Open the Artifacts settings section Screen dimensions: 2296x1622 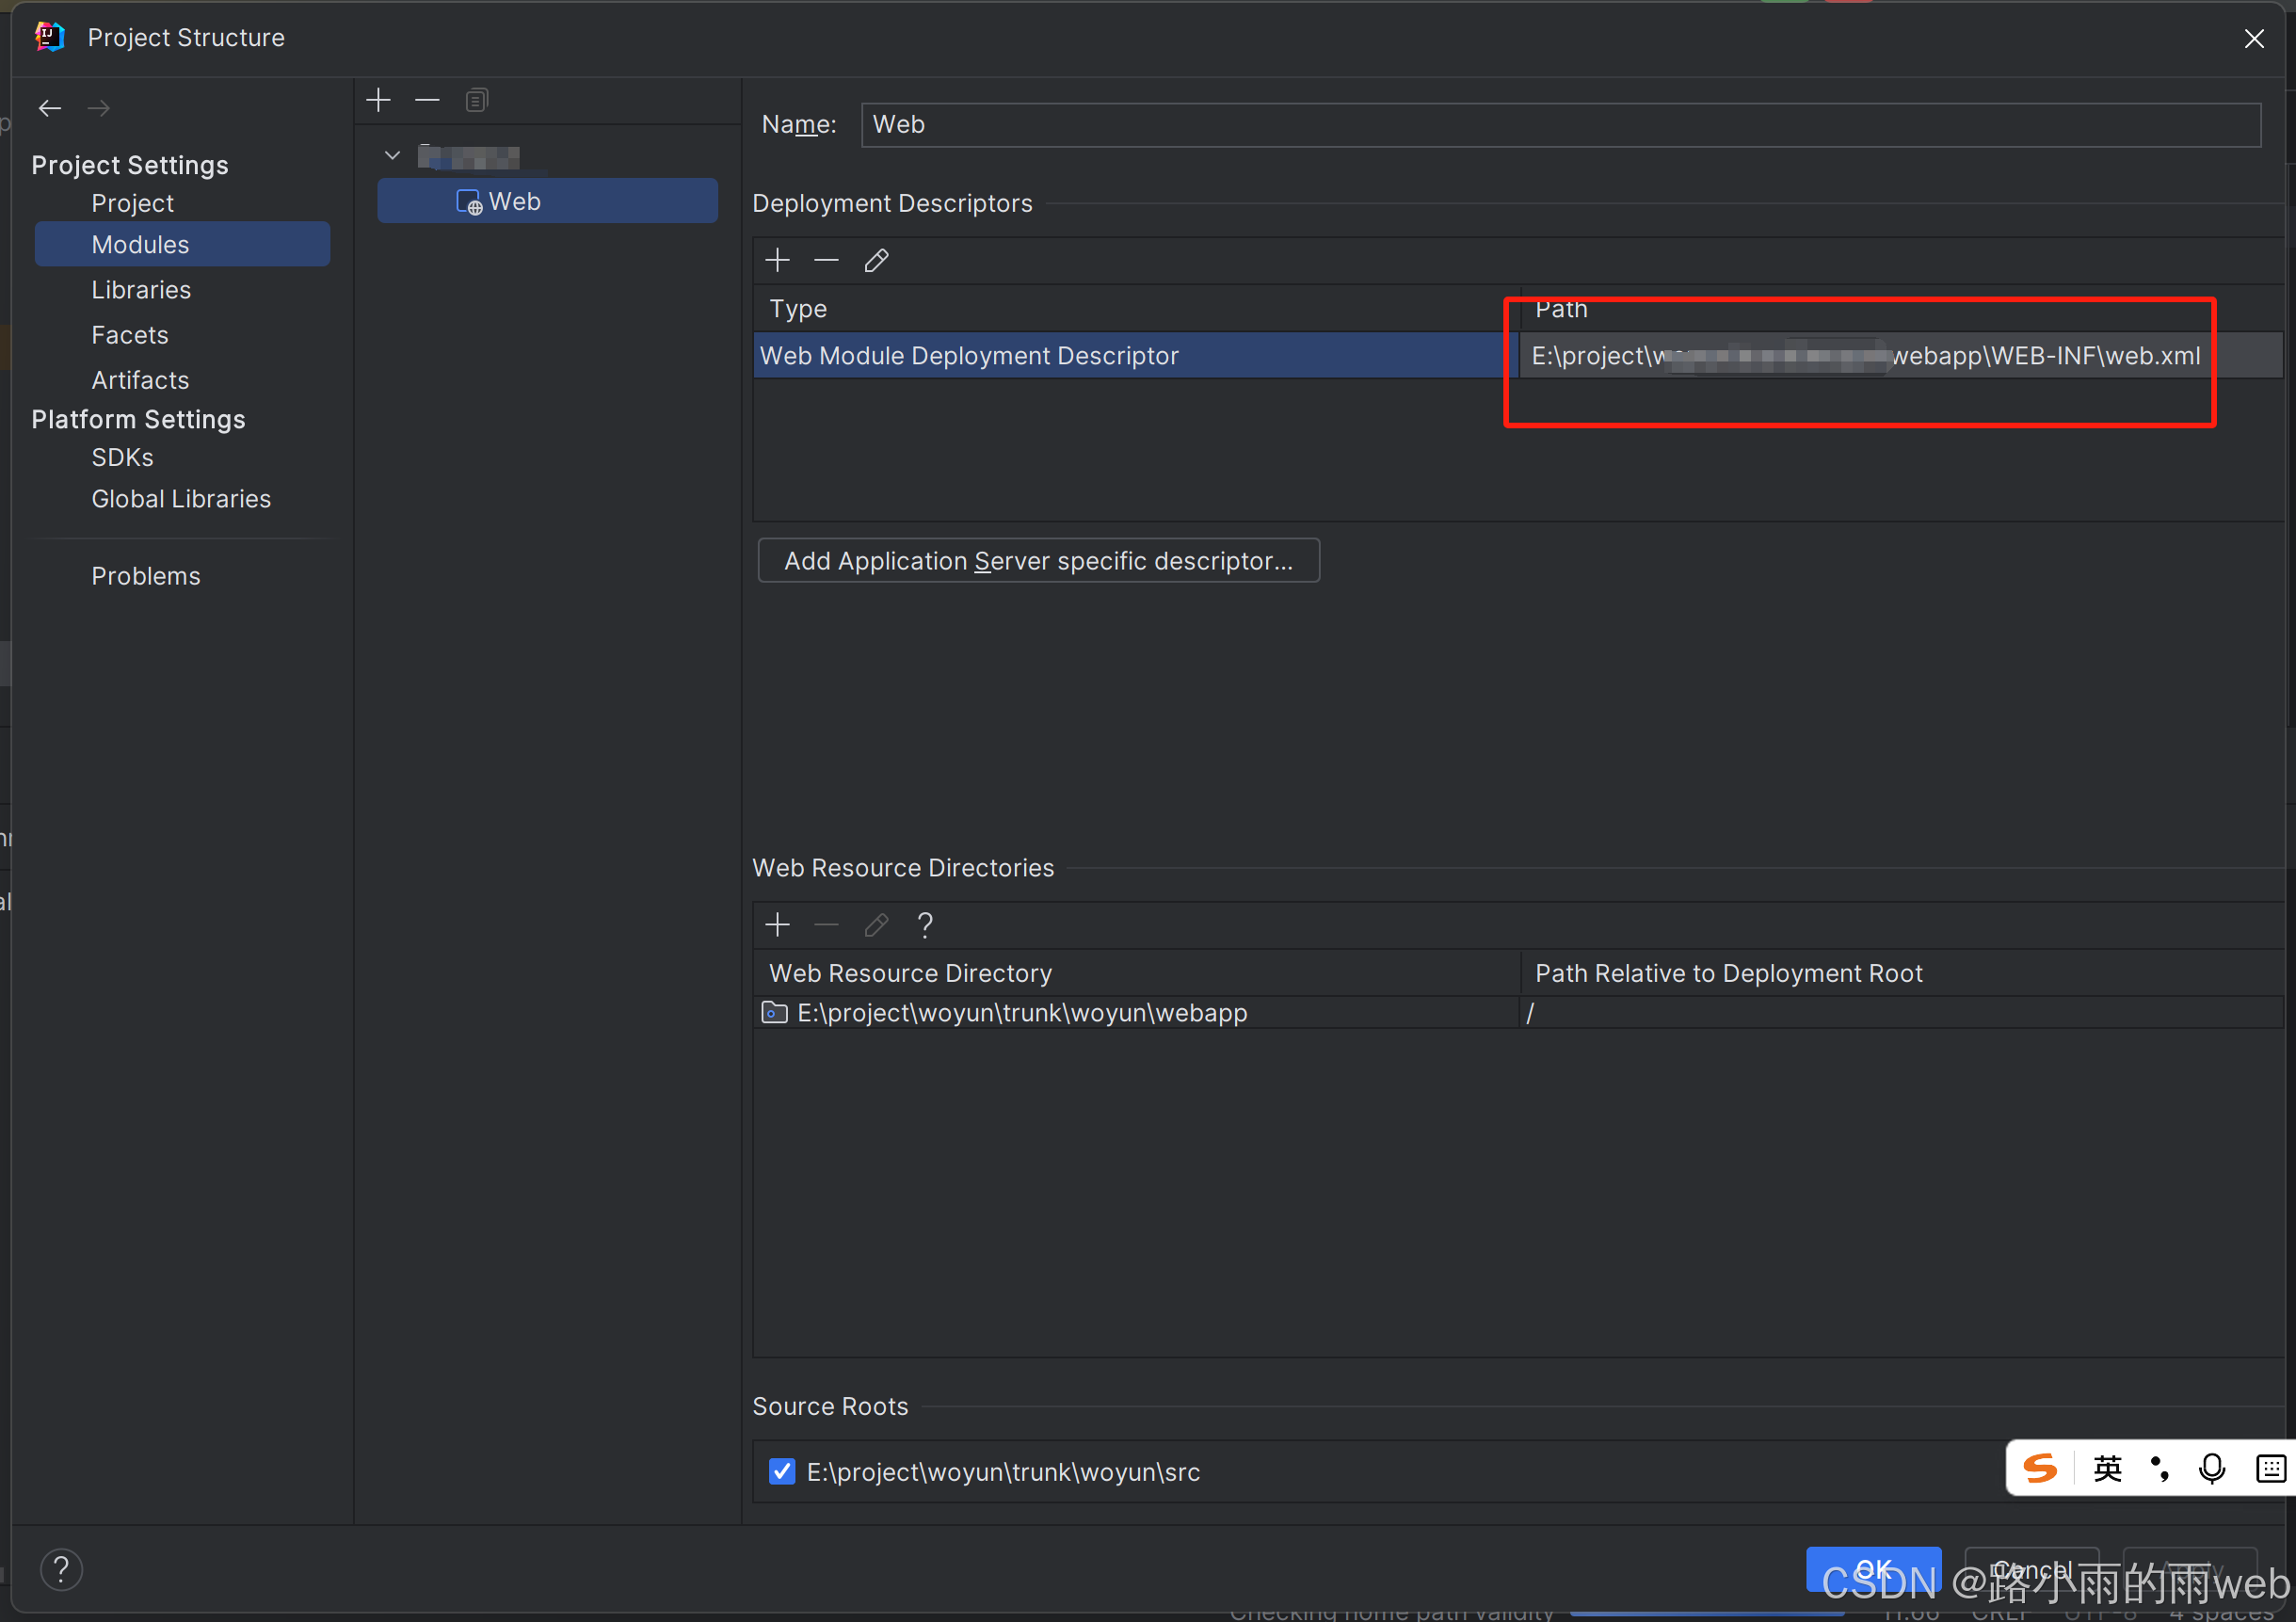[140, 380]
